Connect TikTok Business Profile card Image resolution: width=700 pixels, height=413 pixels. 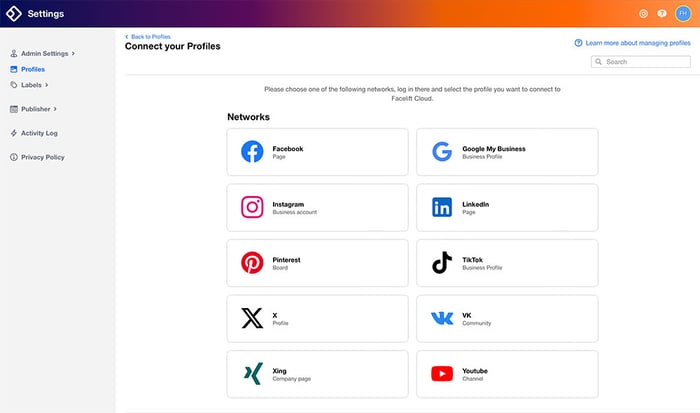coord(507,263)
